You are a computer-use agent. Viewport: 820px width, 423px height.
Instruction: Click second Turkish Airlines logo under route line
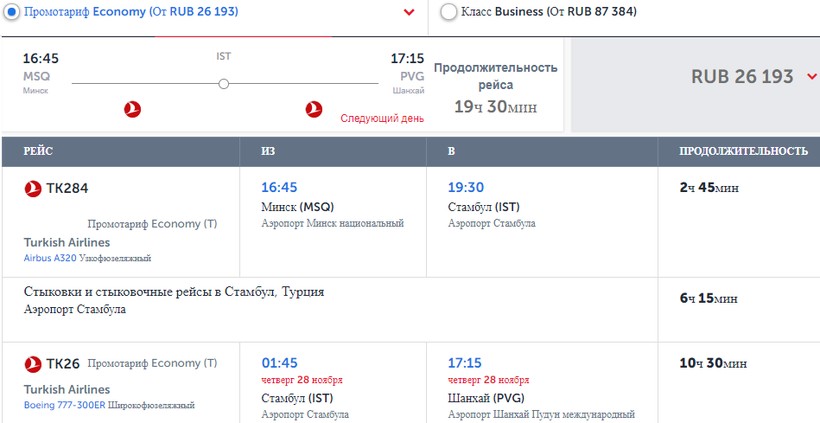click(x=313, y=108)
